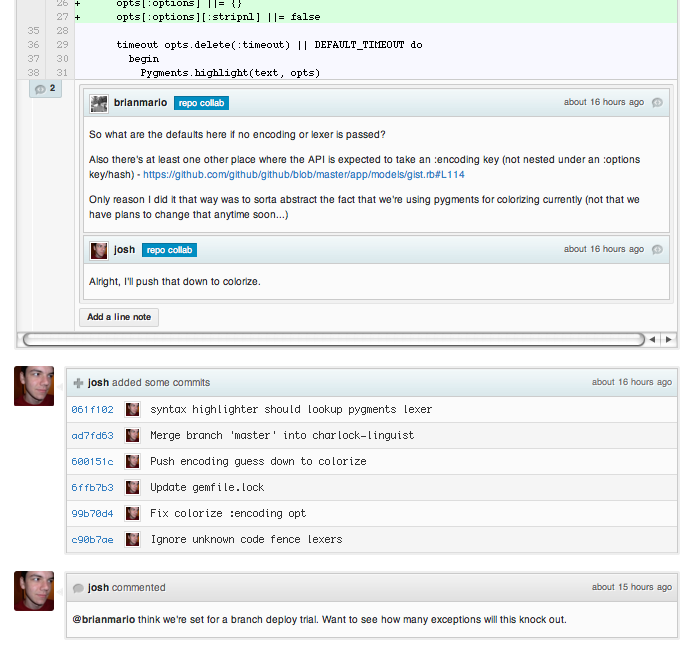This screenshot has height=647, width=686.
Task: Click josh's small avatar in the inline reply
Action: pos(99,250)
